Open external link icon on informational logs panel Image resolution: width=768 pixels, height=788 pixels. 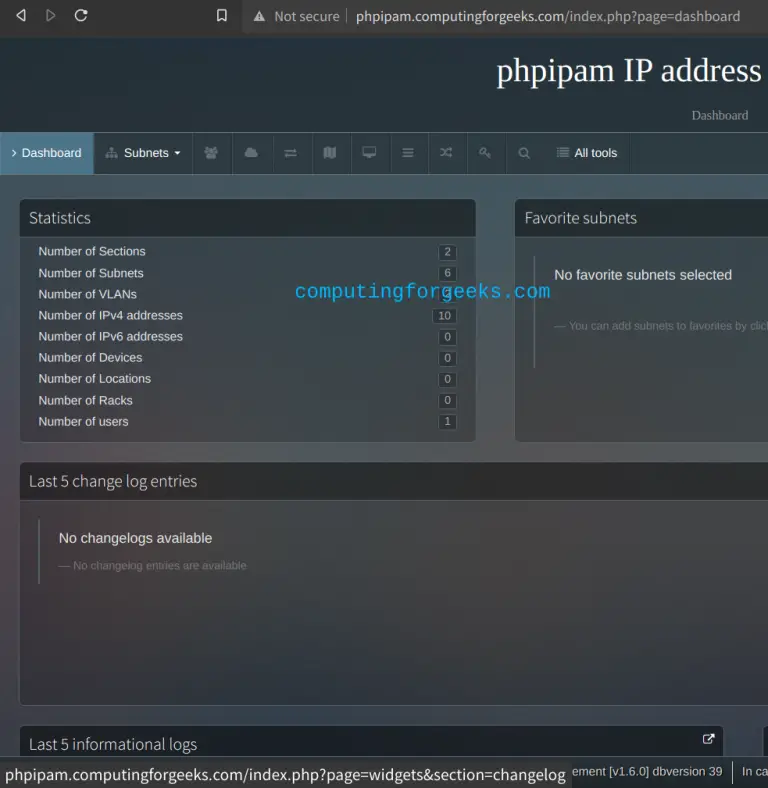click(708, 739)
